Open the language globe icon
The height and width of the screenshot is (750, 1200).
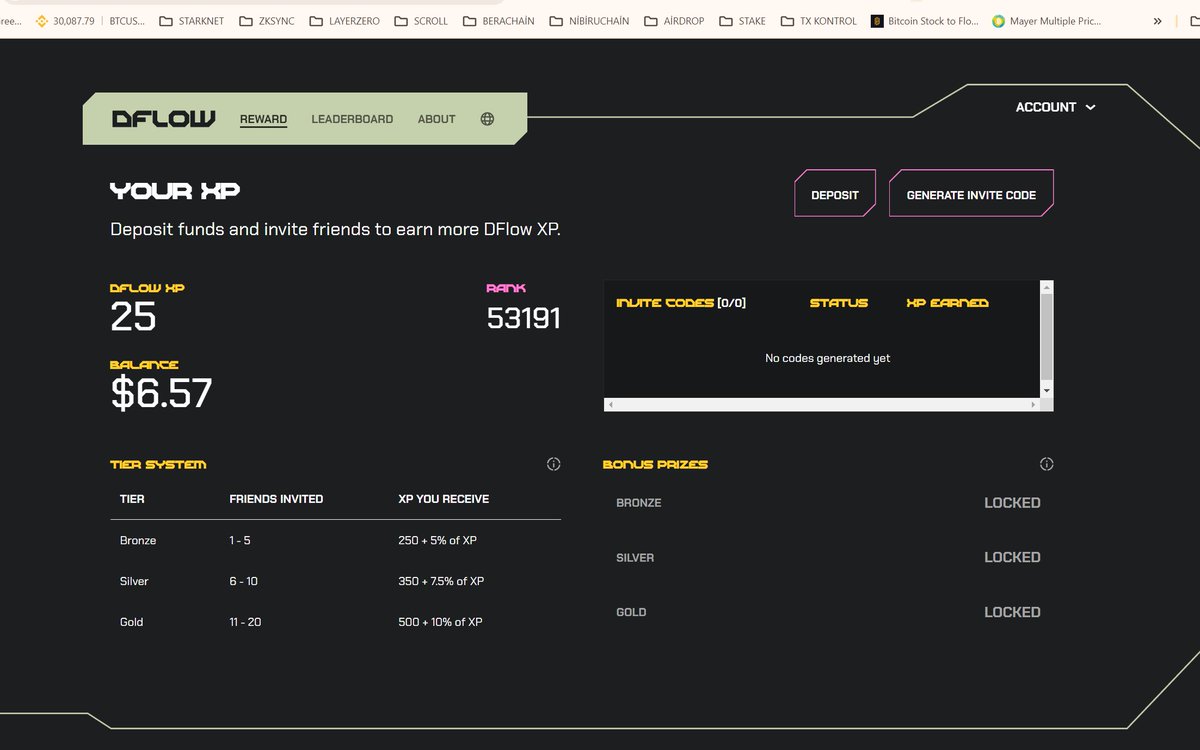[x=487, y=119]
